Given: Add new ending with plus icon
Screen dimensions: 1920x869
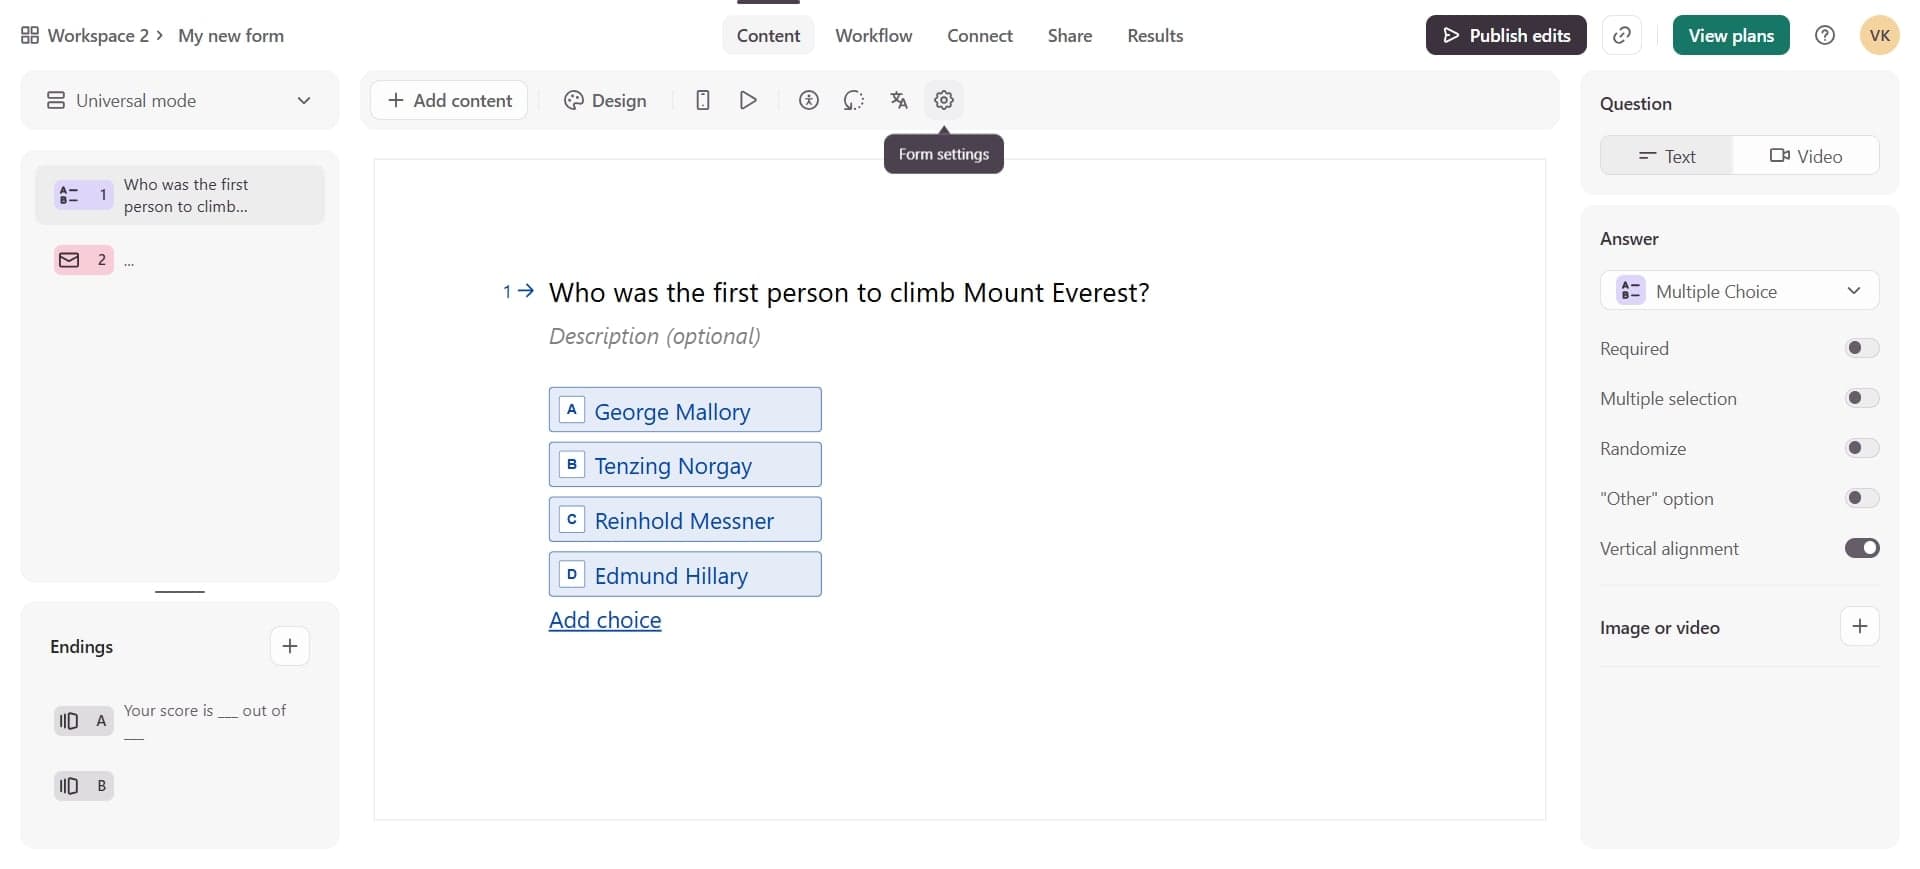Looking at the screenshot, I should (289, 646).
